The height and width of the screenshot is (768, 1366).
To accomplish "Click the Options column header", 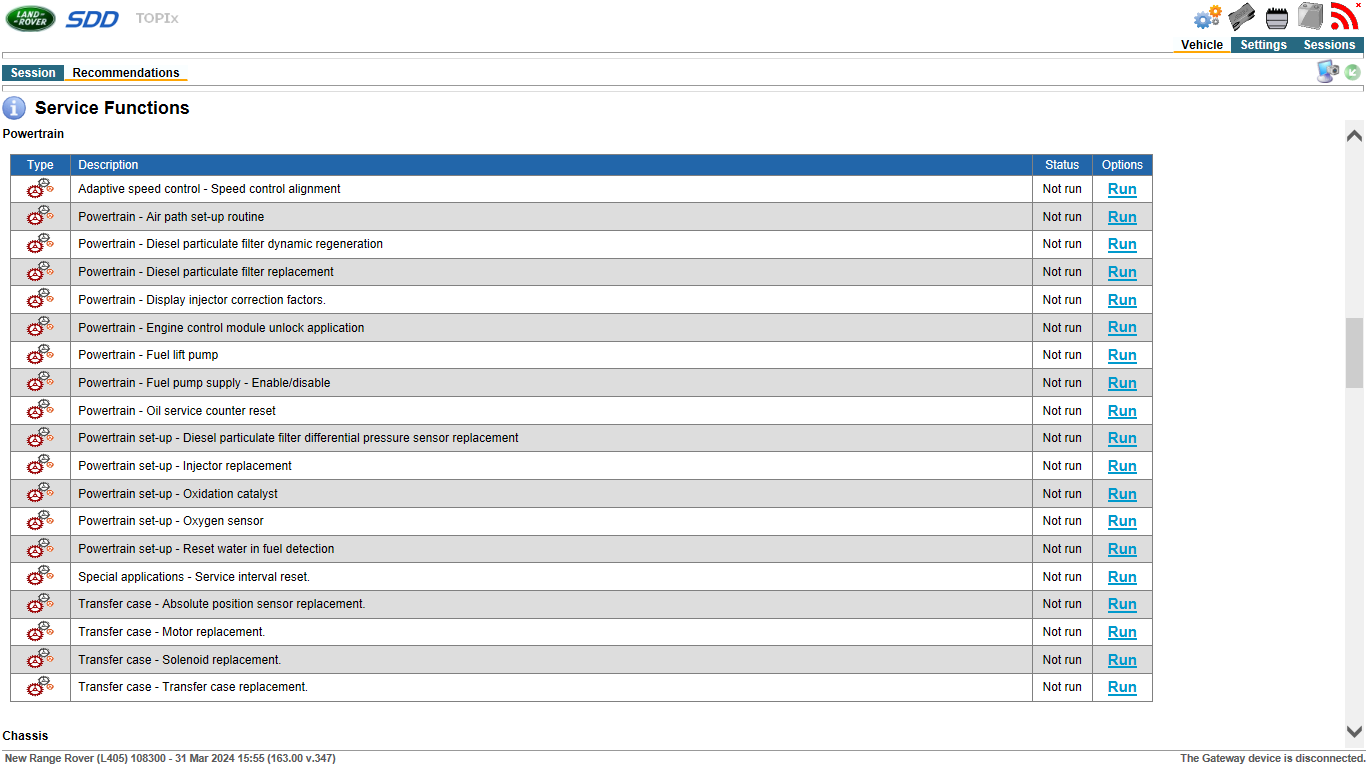I will pyautogui.click(x=1122, y=165).
